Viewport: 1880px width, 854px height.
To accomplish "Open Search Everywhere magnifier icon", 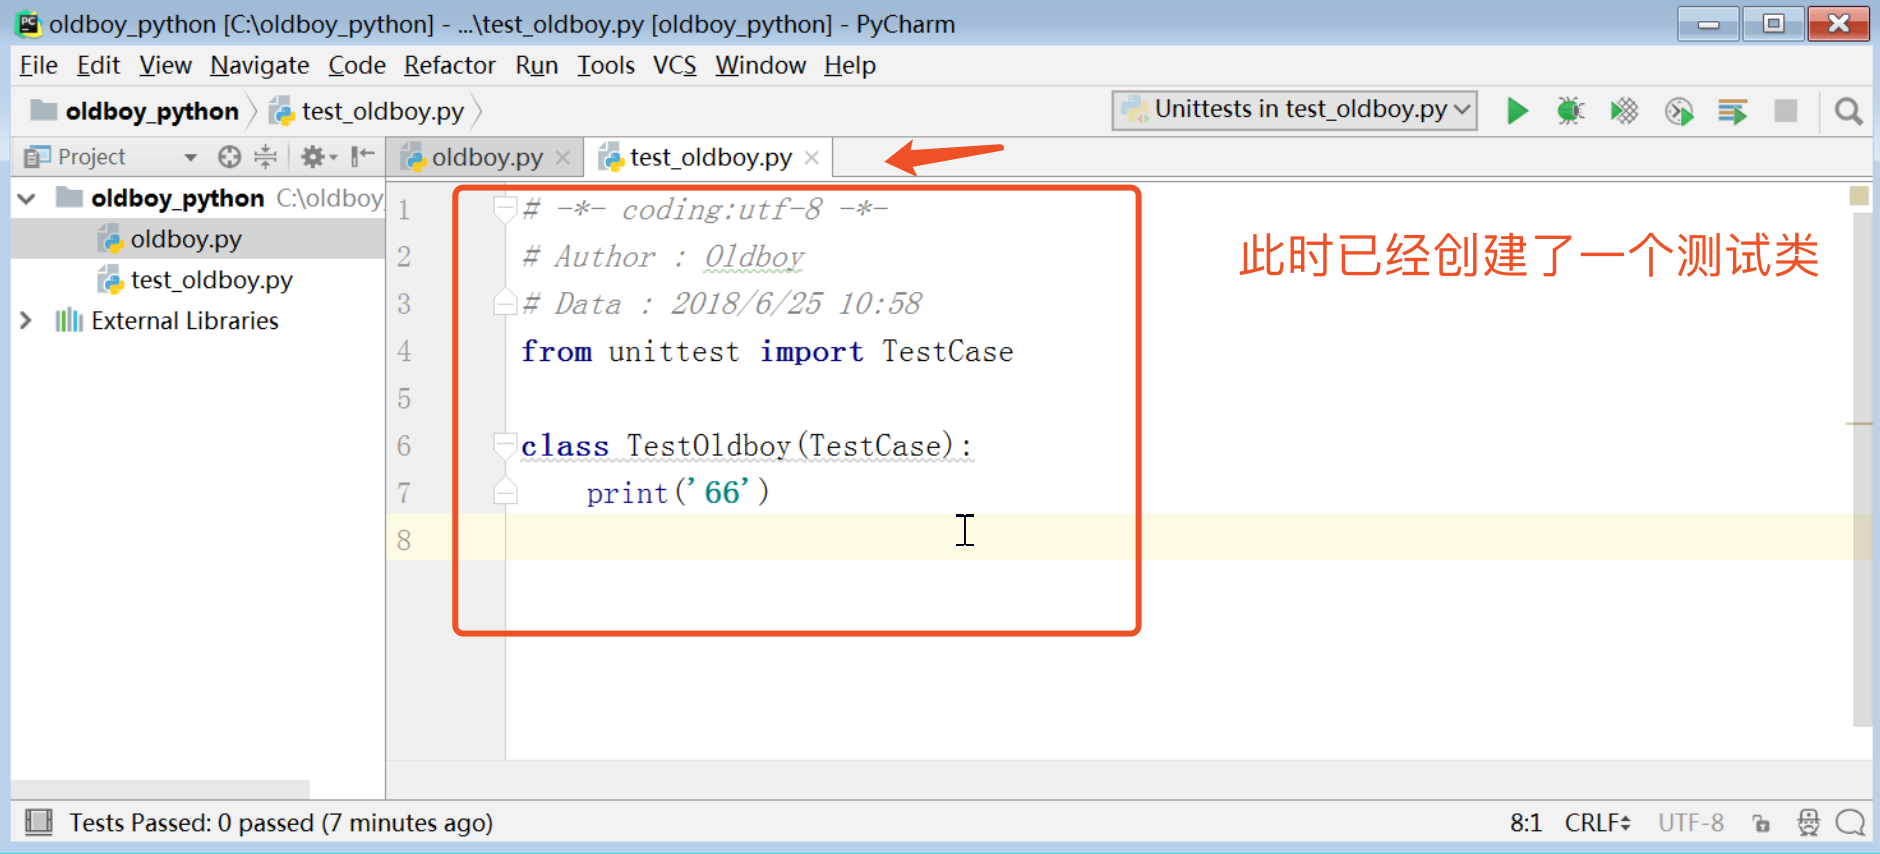I will click(x=1849, y=111).
